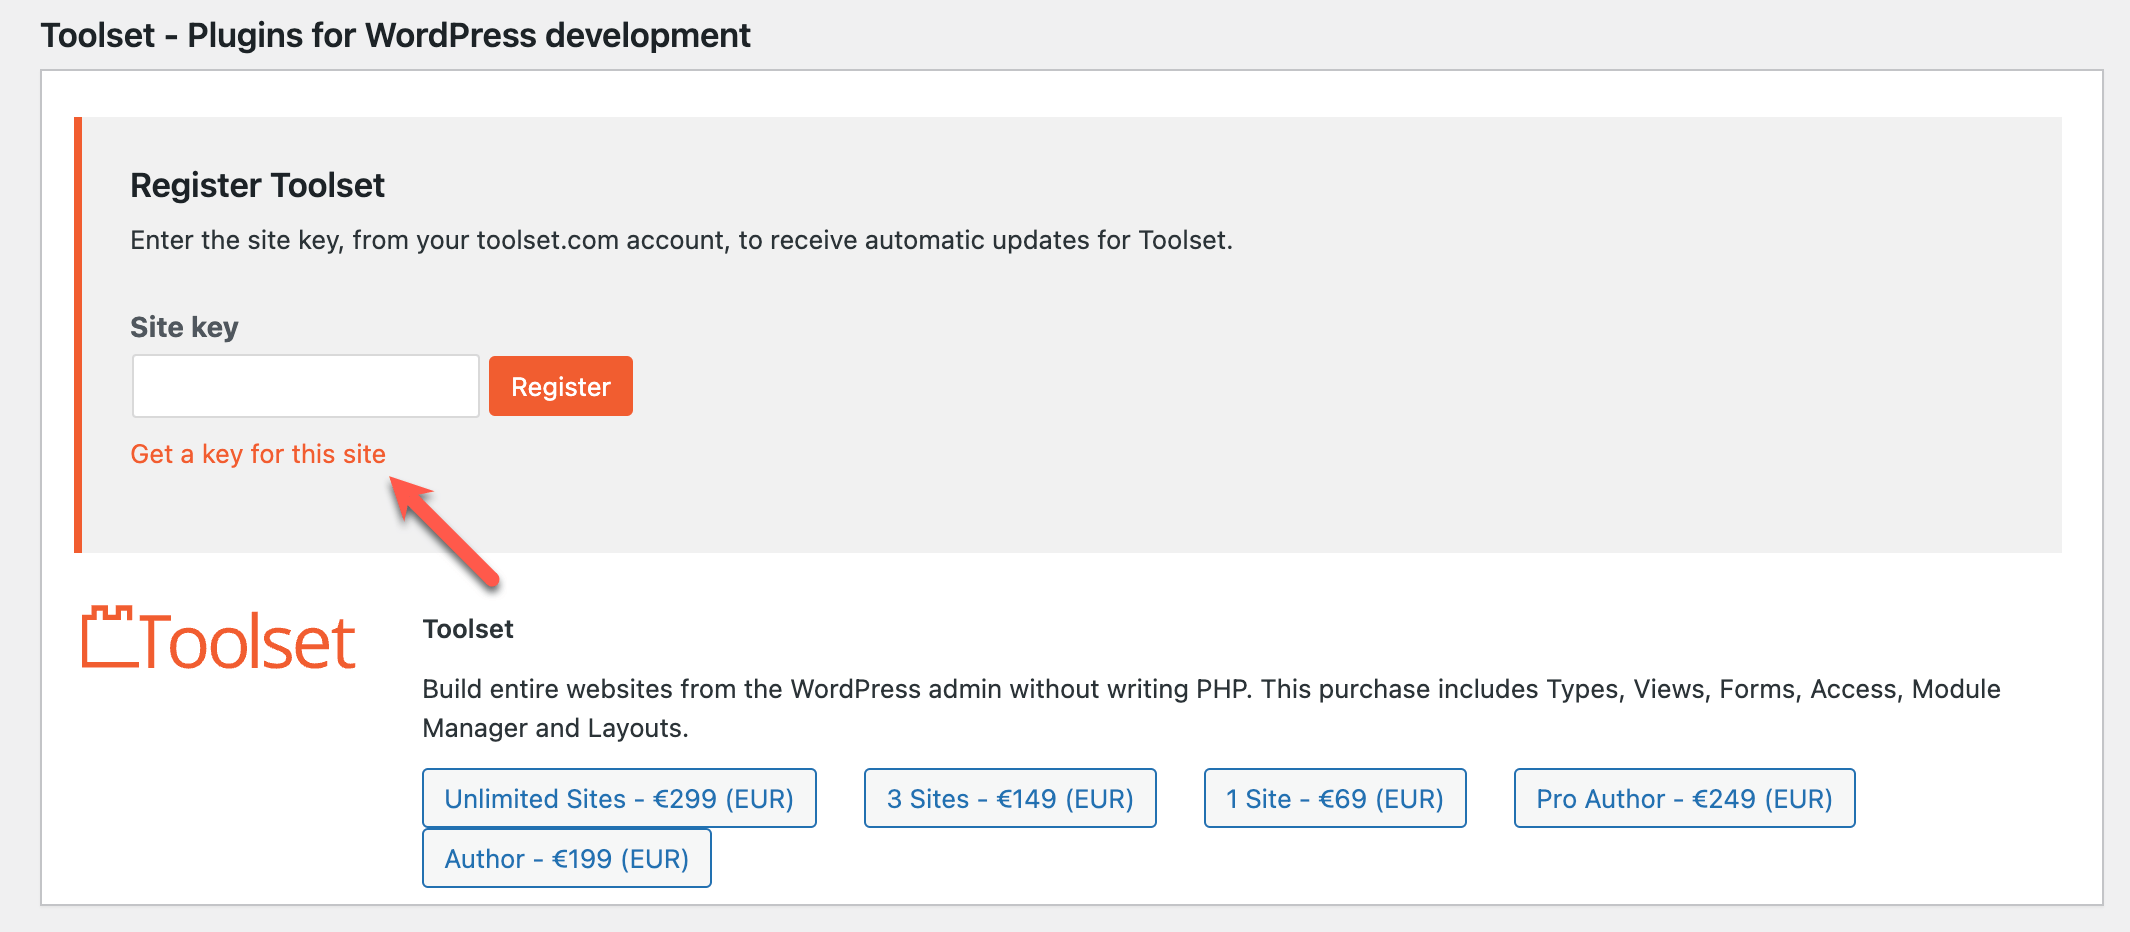Screen dimensions: 2130x932
Task: Click the orange Register button
Action: [561, 386]
